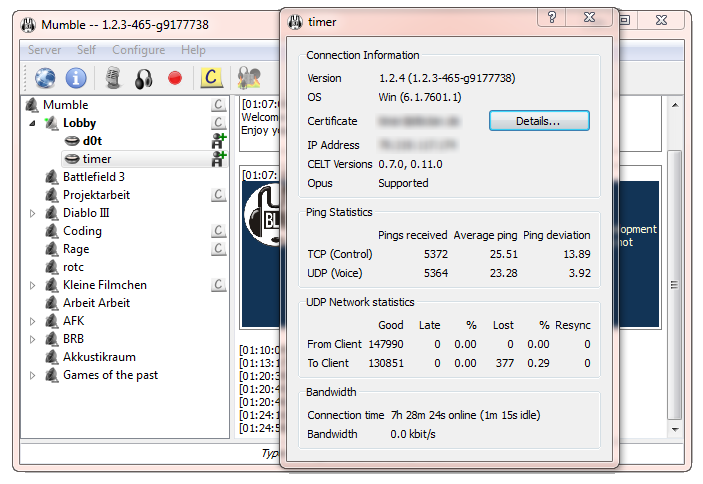Open the Connect globe icon in toolbar

click(x=45, y=78)
